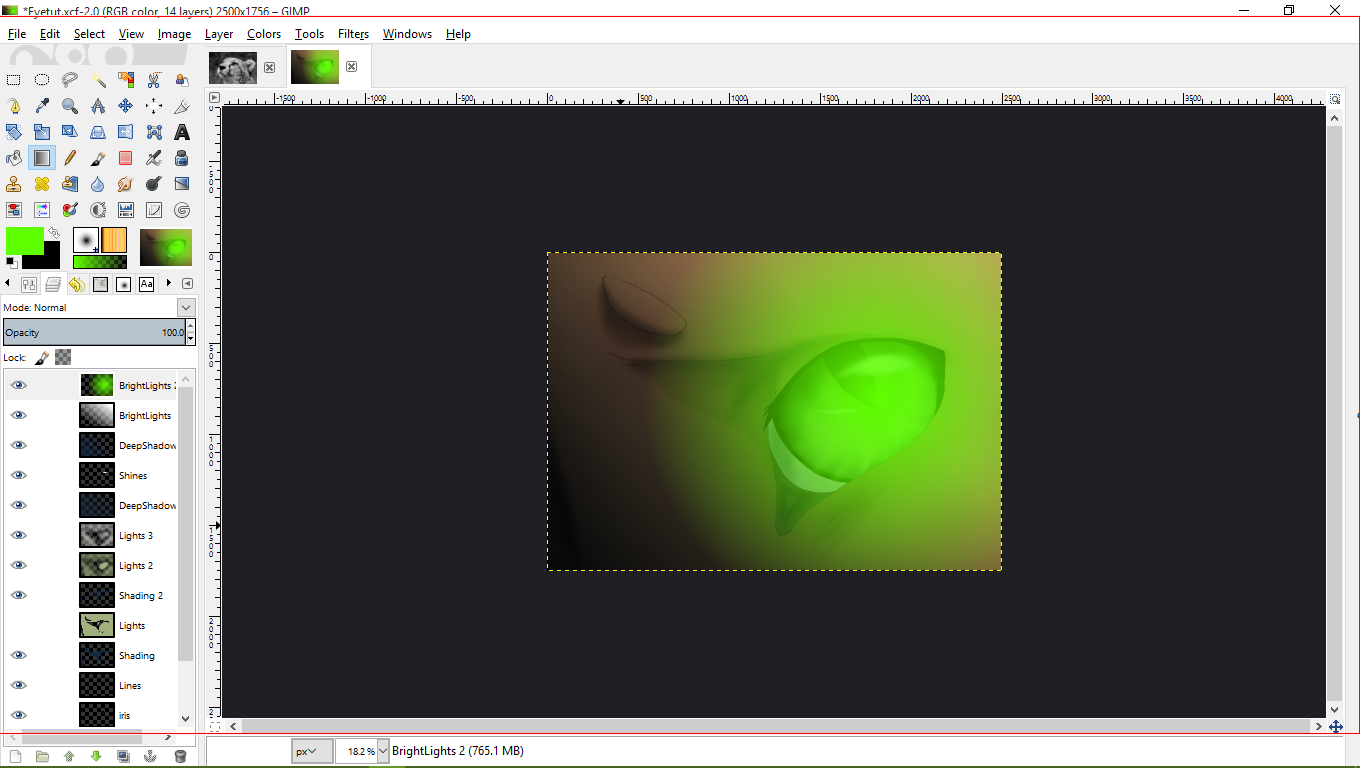The height and width of the screenshot is (768, 1360).
Task: Open the Filters menu
Action: (x=353, y=34)
